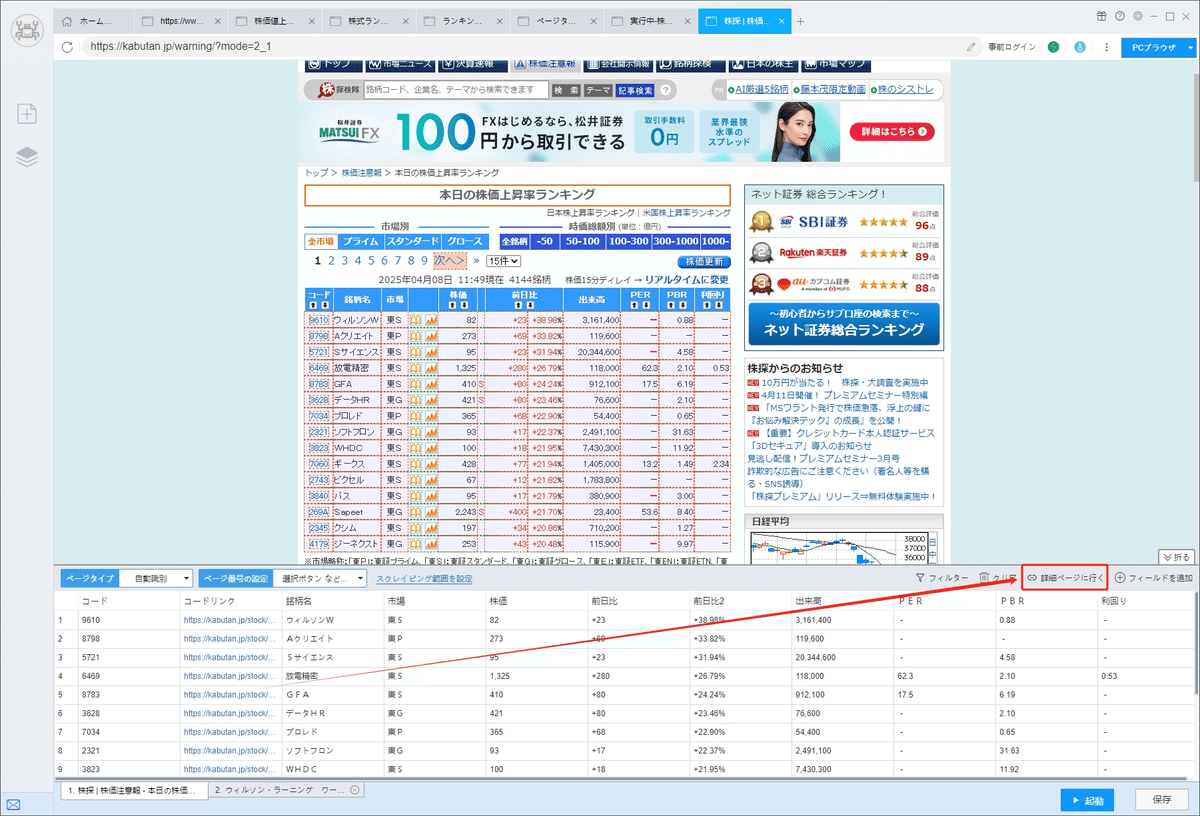1200x816 pixels.
Task: Close the active 株探 tab
Action: [x=781, y=21]
